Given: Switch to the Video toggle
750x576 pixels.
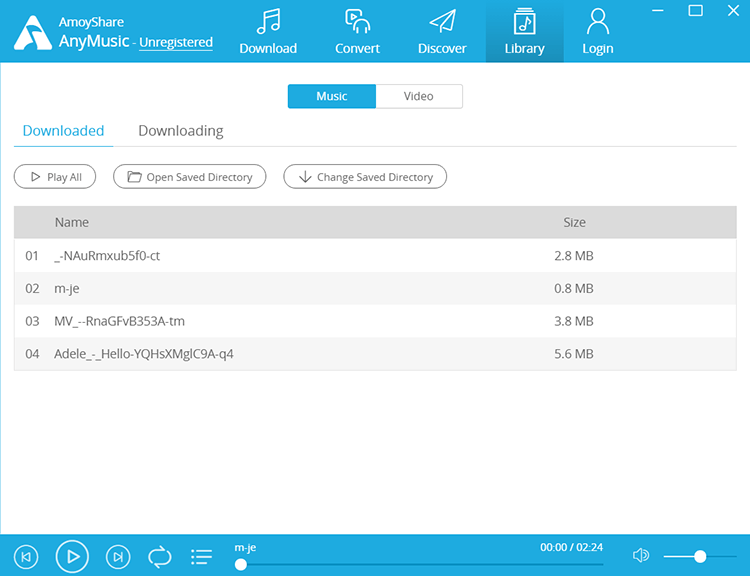Looking at the screenshot, I should point(419,96).
